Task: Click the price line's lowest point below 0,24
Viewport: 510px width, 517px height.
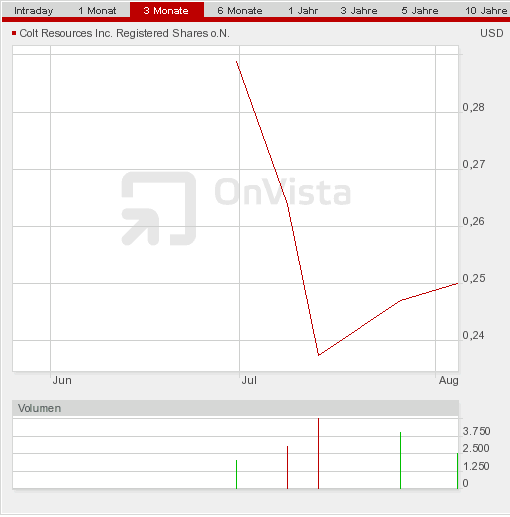Action: (x=319, y=355)
